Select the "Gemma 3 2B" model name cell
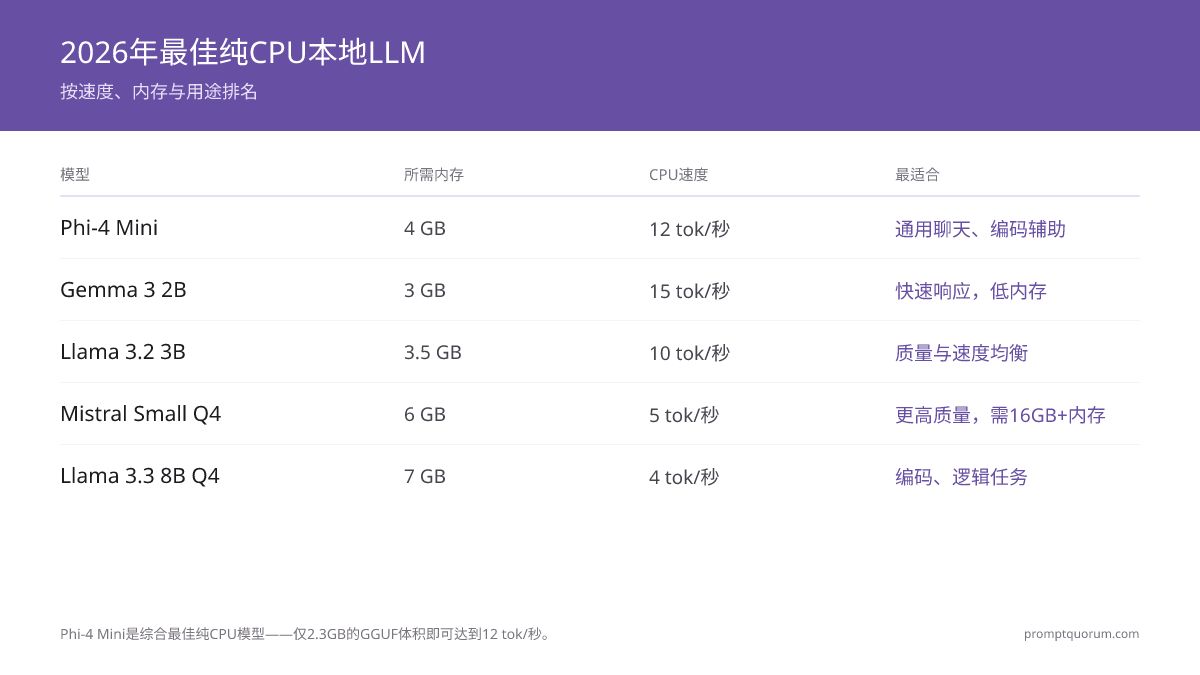Screen dimensions: 1200x675 pyautogui.click(x=123, y=290)
